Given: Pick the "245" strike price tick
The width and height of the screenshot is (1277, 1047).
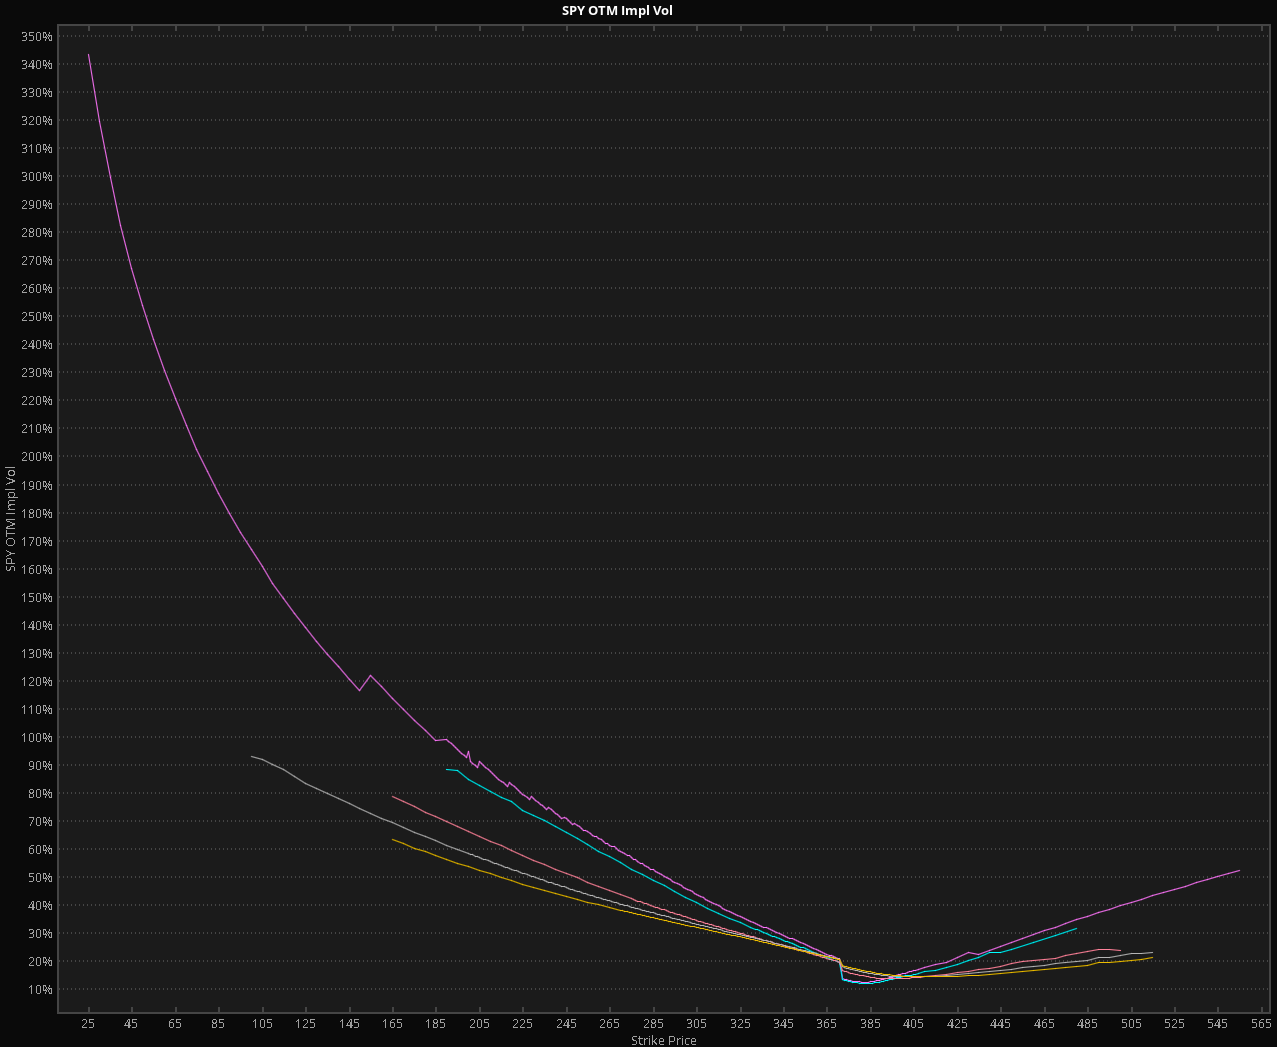Looking at the screenshot, I should [567, 1025].
